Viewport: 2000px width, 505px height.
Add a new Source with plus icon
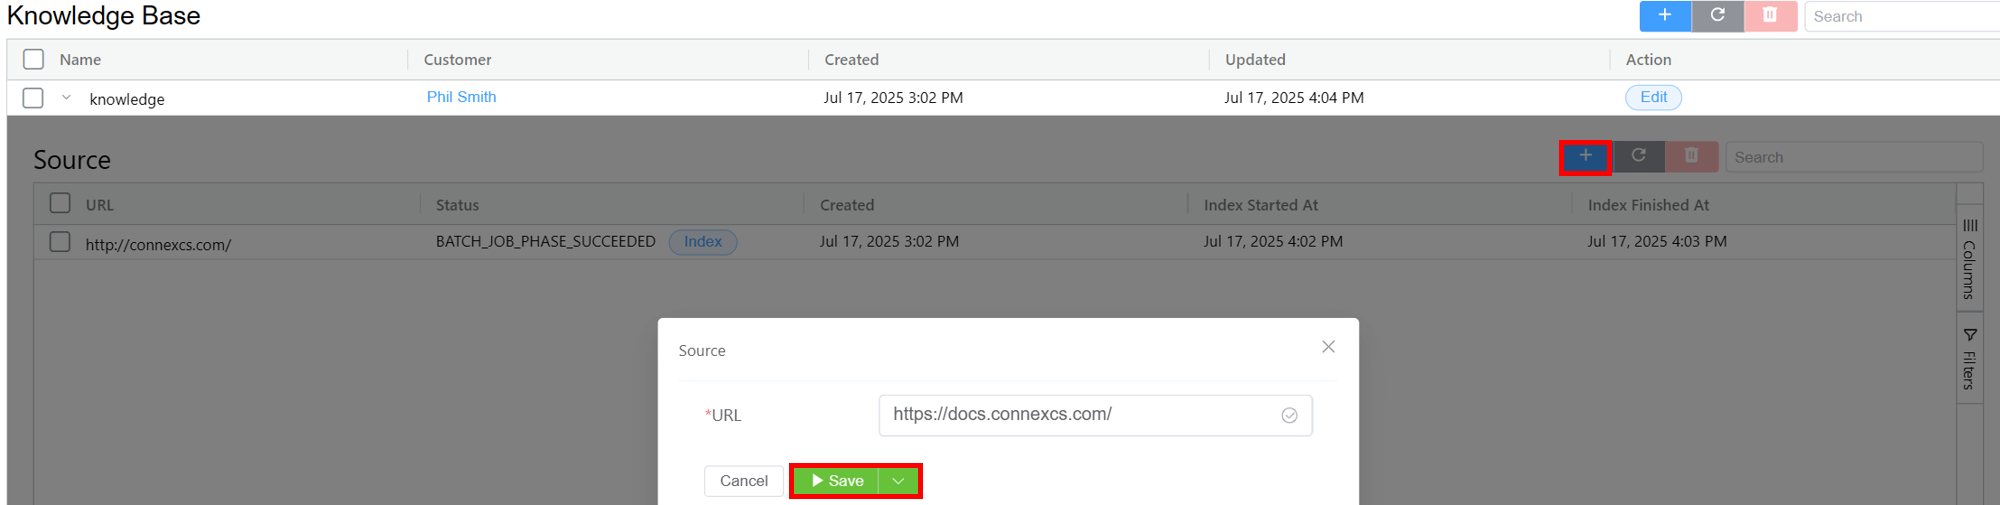click(1586, 157)
